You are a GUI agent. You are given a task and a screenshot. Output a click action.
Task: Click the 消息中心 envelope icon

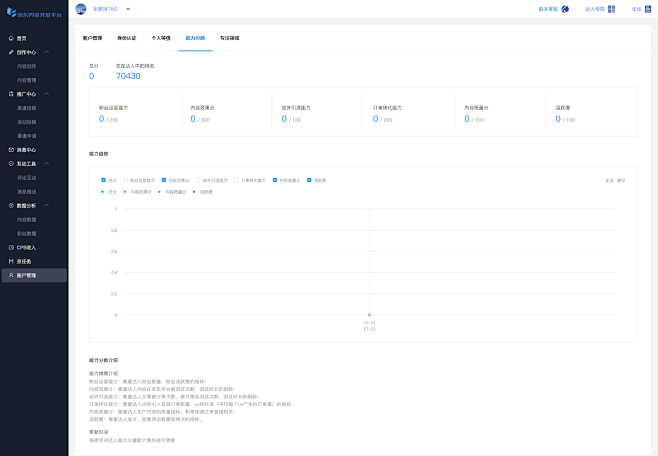(10, 150)
